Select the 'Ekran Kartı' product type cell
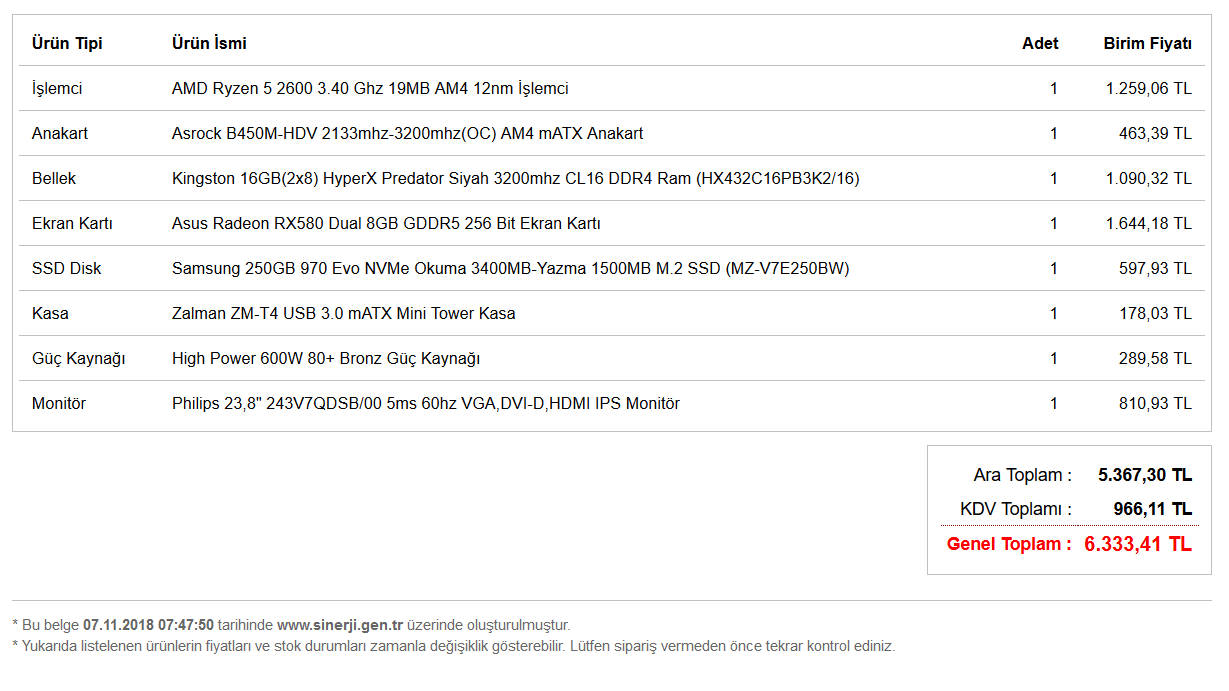 pyautogui.click(x=72, y=223)
